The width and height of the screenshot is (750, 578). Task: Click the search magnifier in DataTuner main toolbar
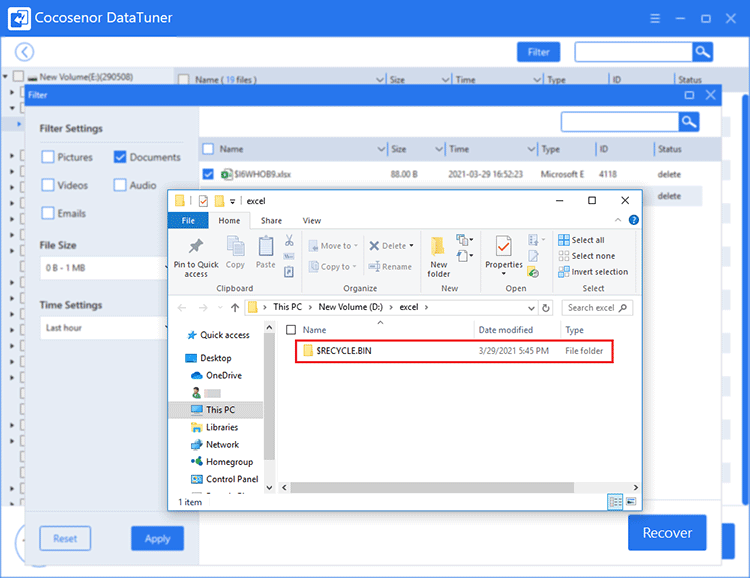click(702, 52)
